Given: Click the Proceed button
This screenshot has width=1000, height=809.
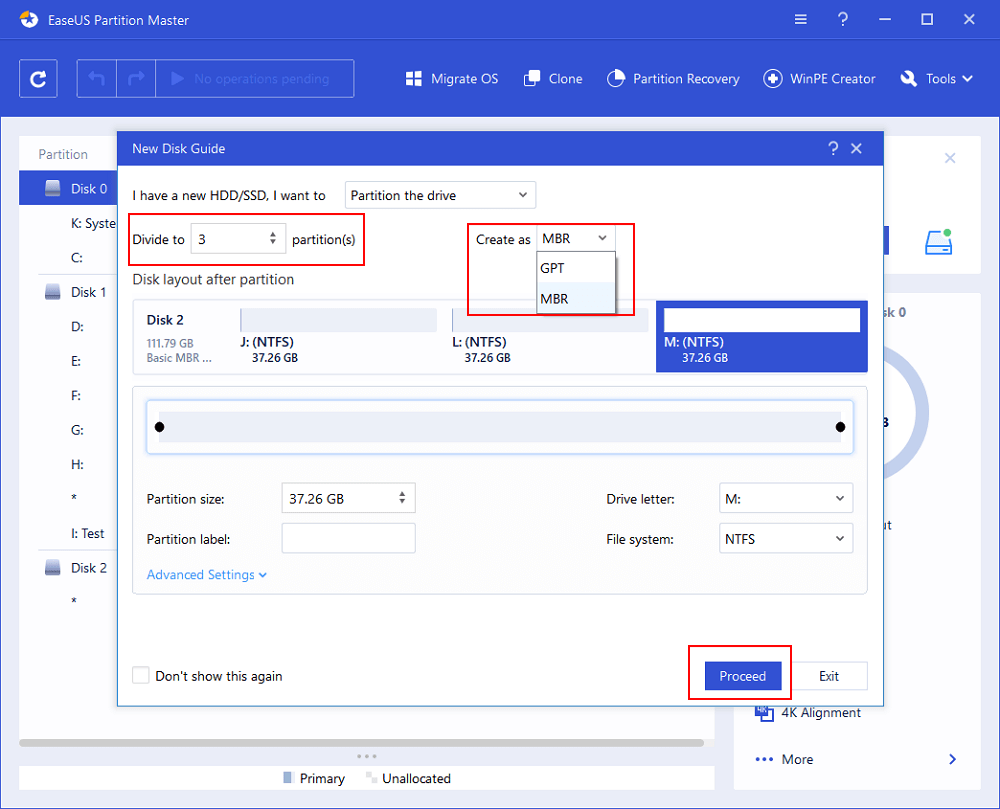Looking at the screenshot, I should click(x=742, y=676).
